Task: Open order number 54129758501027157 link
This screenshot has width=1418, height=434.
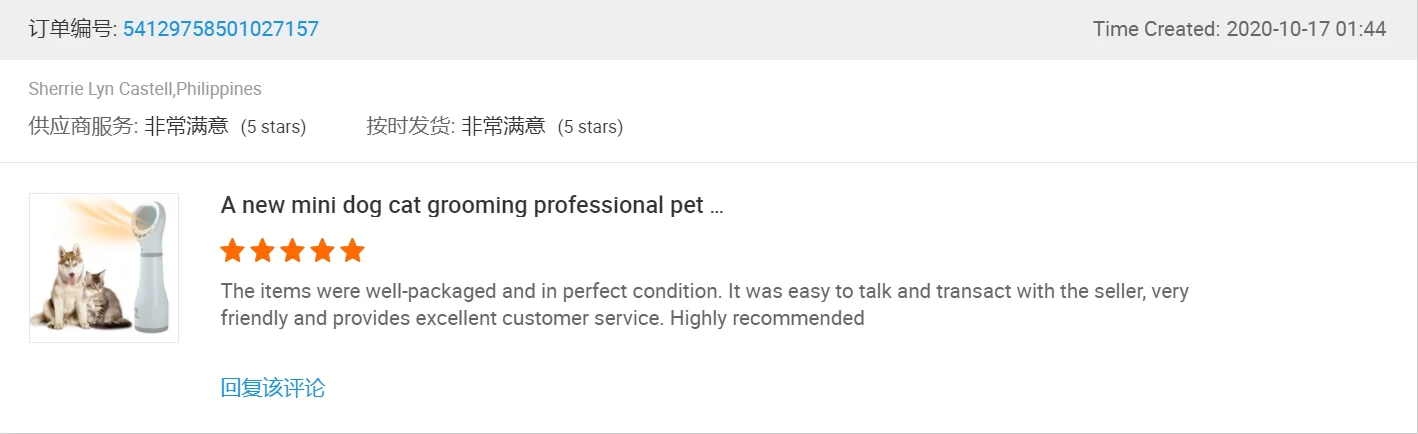Action: (x=220, y=29)
